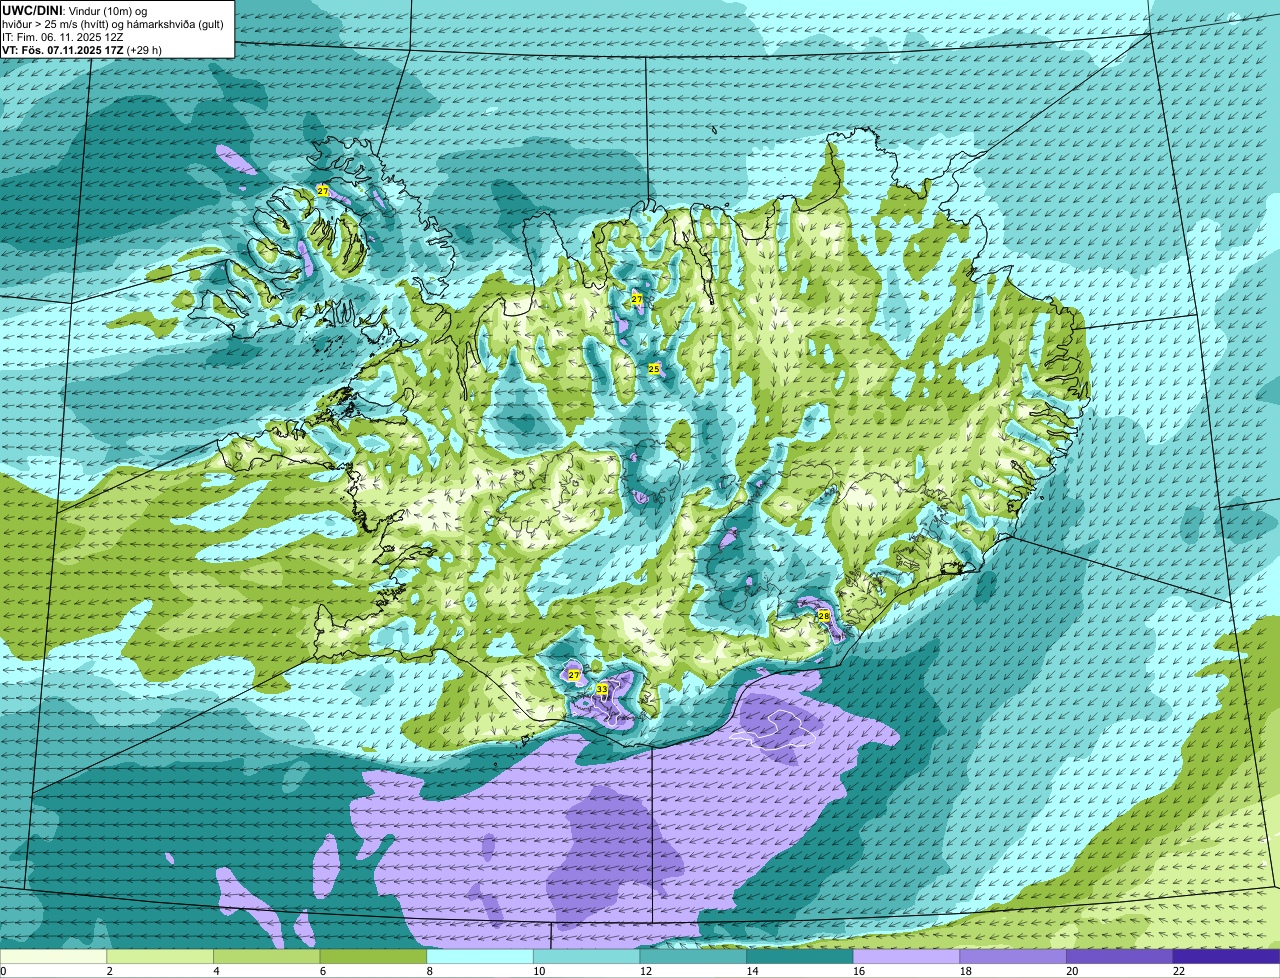Pick the legend swatch between 4 and 6
The image size is (1280, 978).
(266, 957)
